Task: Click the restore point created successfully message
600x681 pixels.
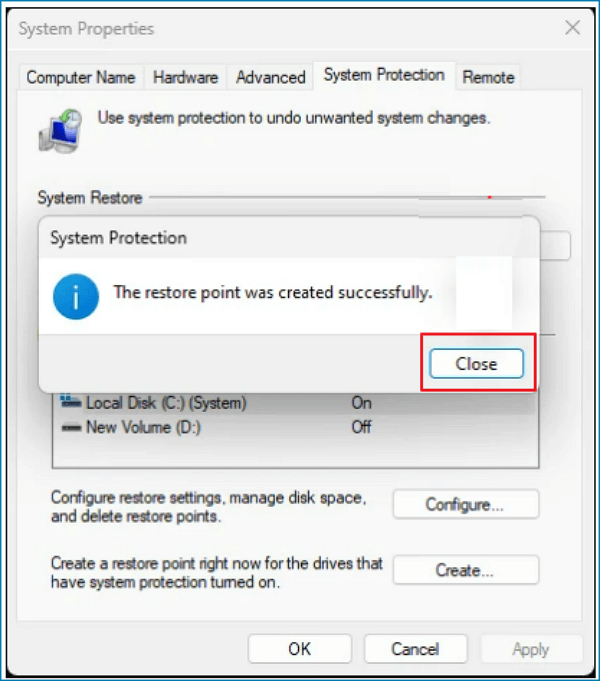Action: pos(273,293)
